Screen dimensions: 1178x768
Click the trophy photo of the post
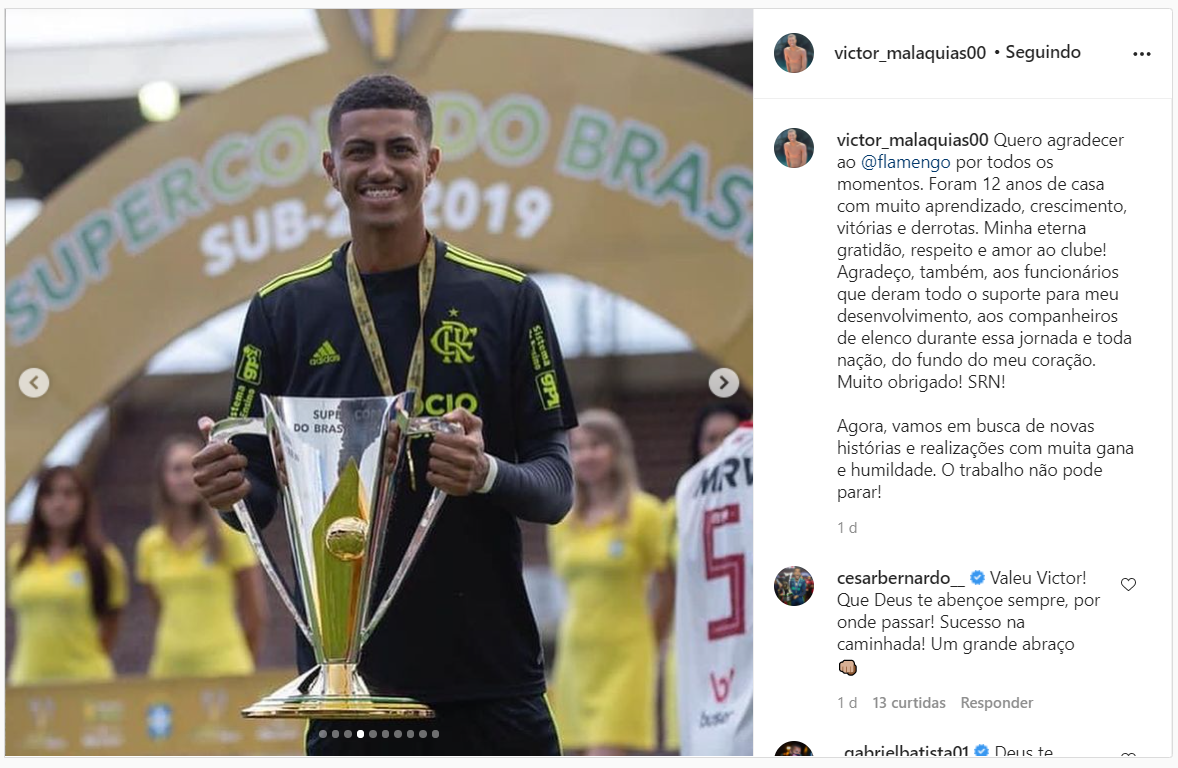[379, 382]
